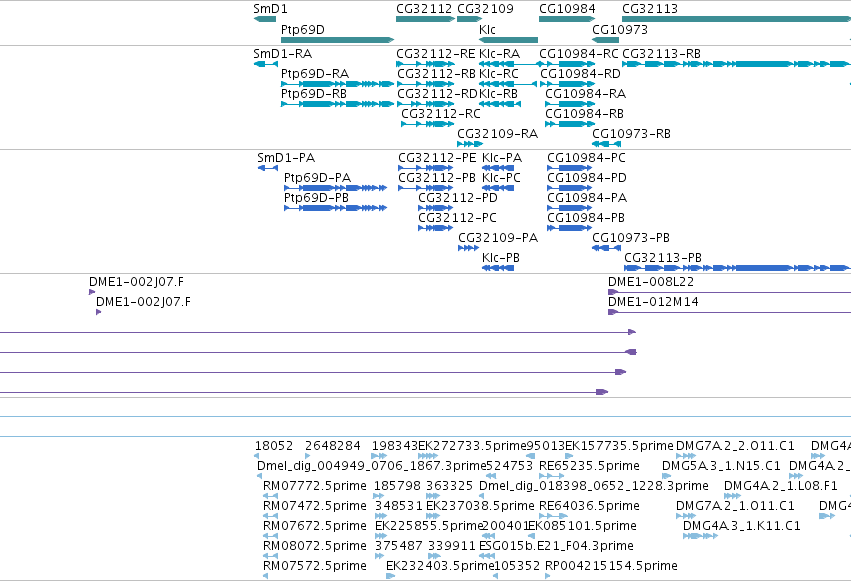Select the 185798 EST feature
The height and width of the screenshot is (581, 851).
(378, 496)
